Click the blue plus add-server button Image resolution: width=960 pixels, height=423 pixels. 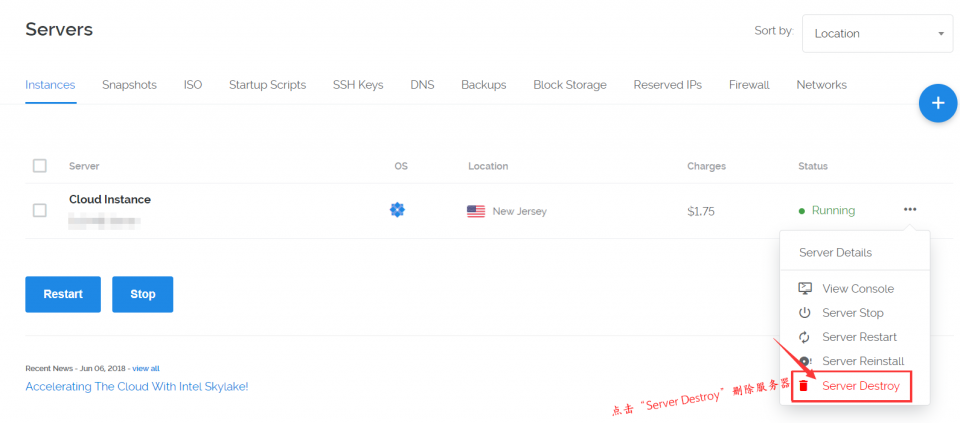938,103
